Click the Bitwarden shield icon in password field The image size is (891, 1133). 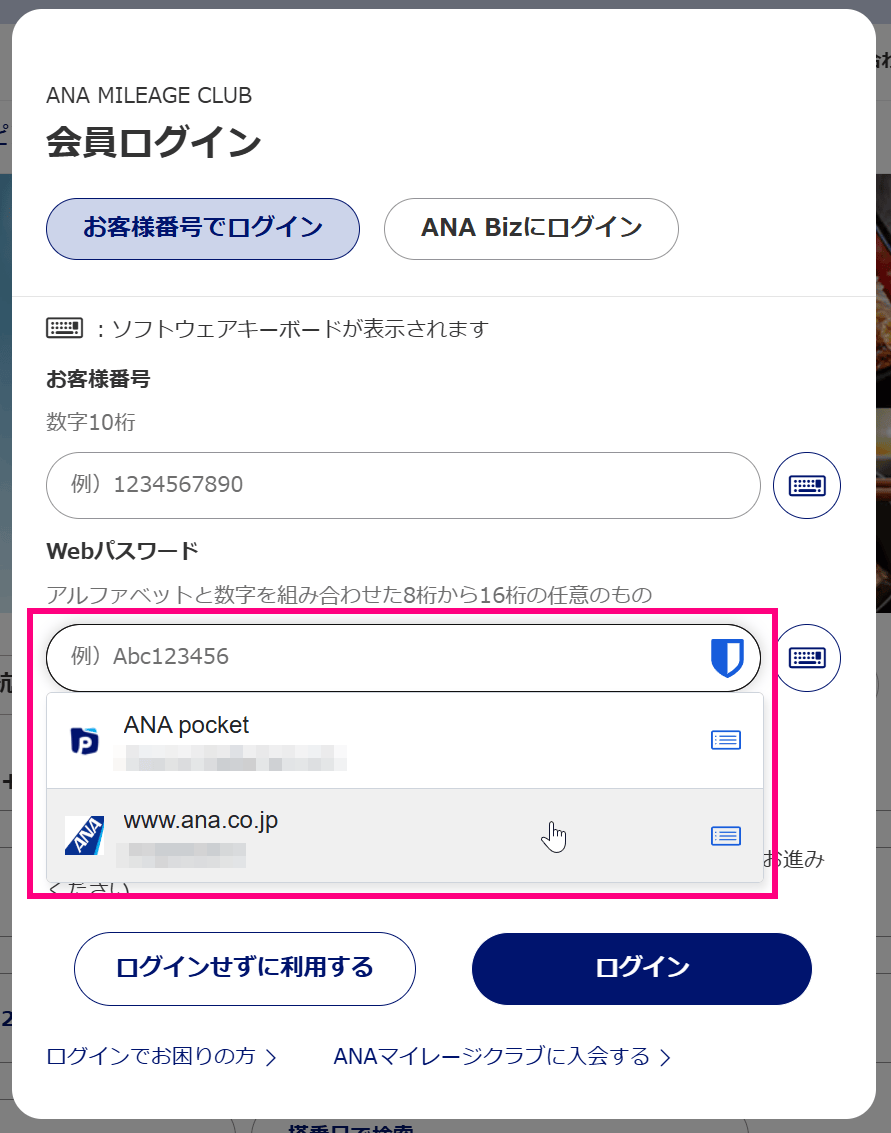point(727,658)
